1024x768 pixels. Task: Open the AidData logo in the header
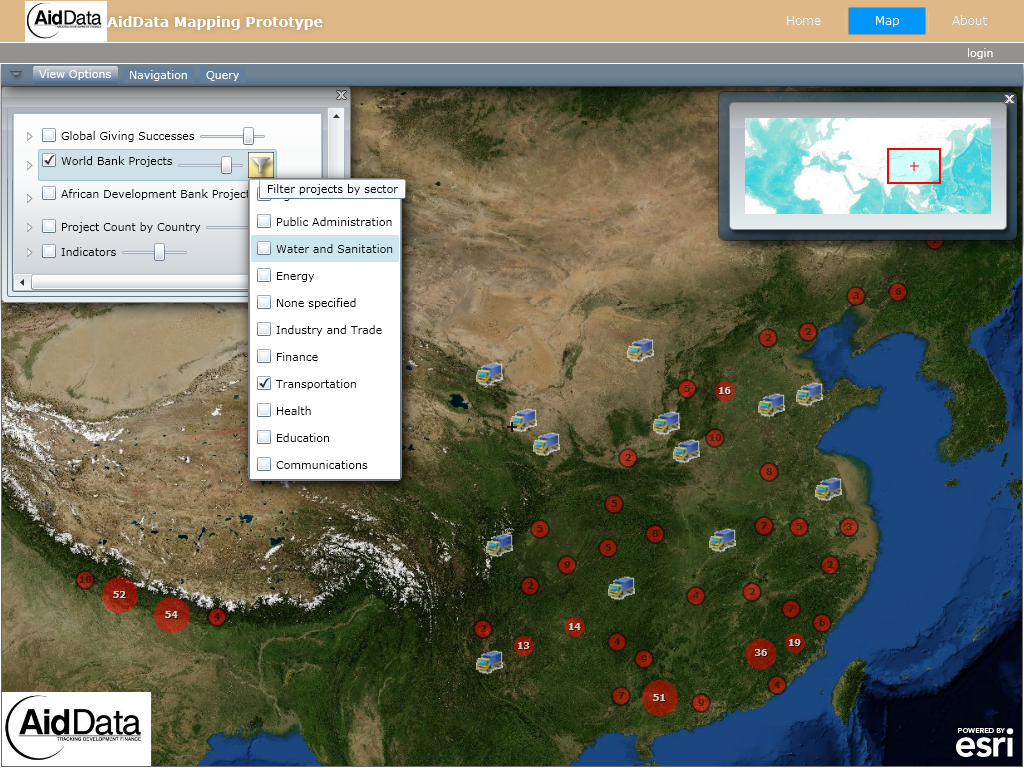pyautogui.click(x=66, y=22)
